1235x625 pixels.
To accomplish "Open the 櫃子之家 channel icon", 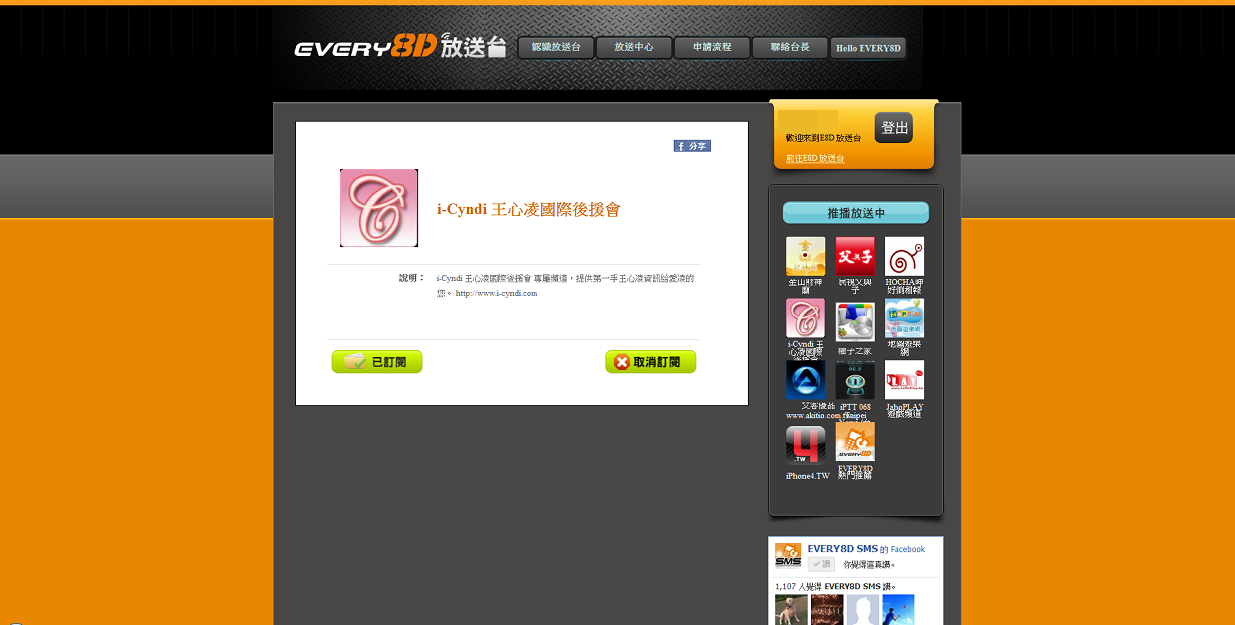I will click(855, 322).
